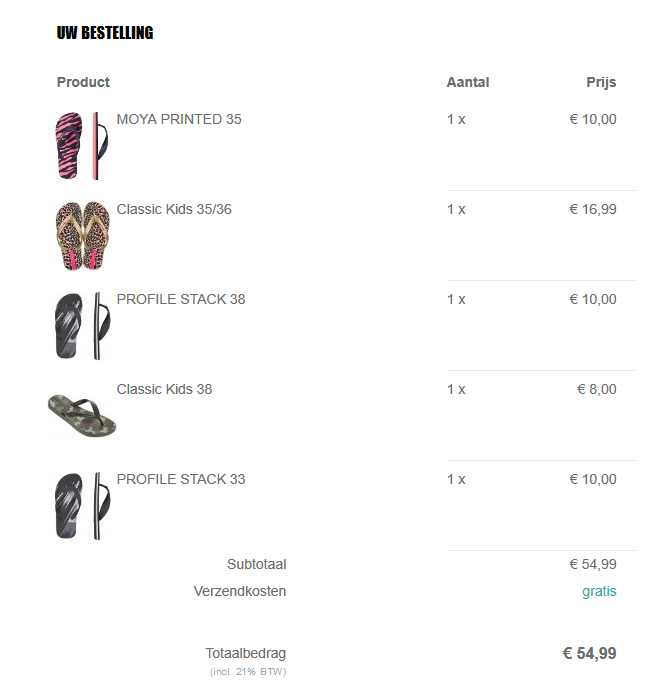Image resolution: width=669 pixels, height=687 pixels.
Task: Click the Subtotaal amount € 54,99
Action: [x=593, y=564]
